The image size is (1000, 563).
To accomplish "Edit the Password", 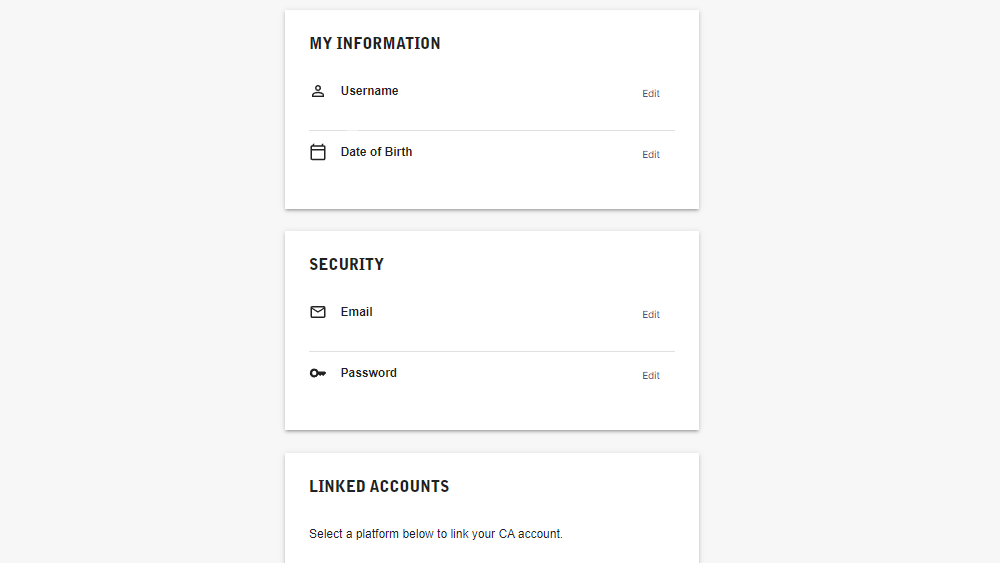I will point(651,376).
